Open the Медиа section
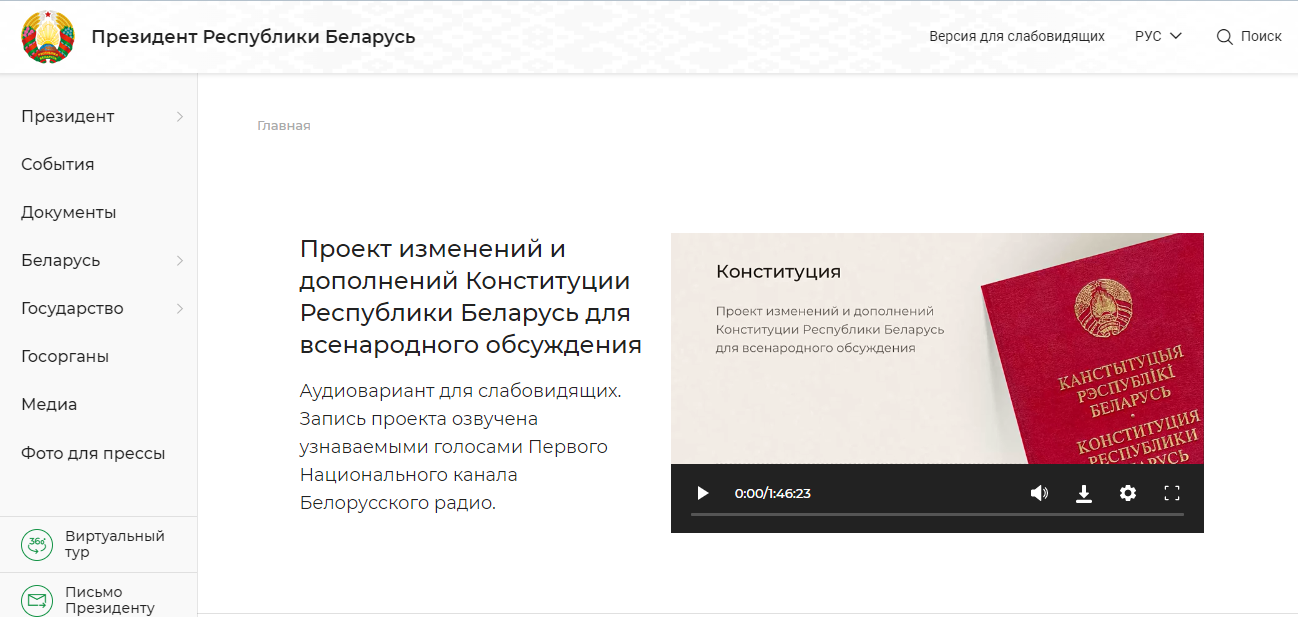The width and height of the screenshot is (1298, 617). tap(49, 404)
